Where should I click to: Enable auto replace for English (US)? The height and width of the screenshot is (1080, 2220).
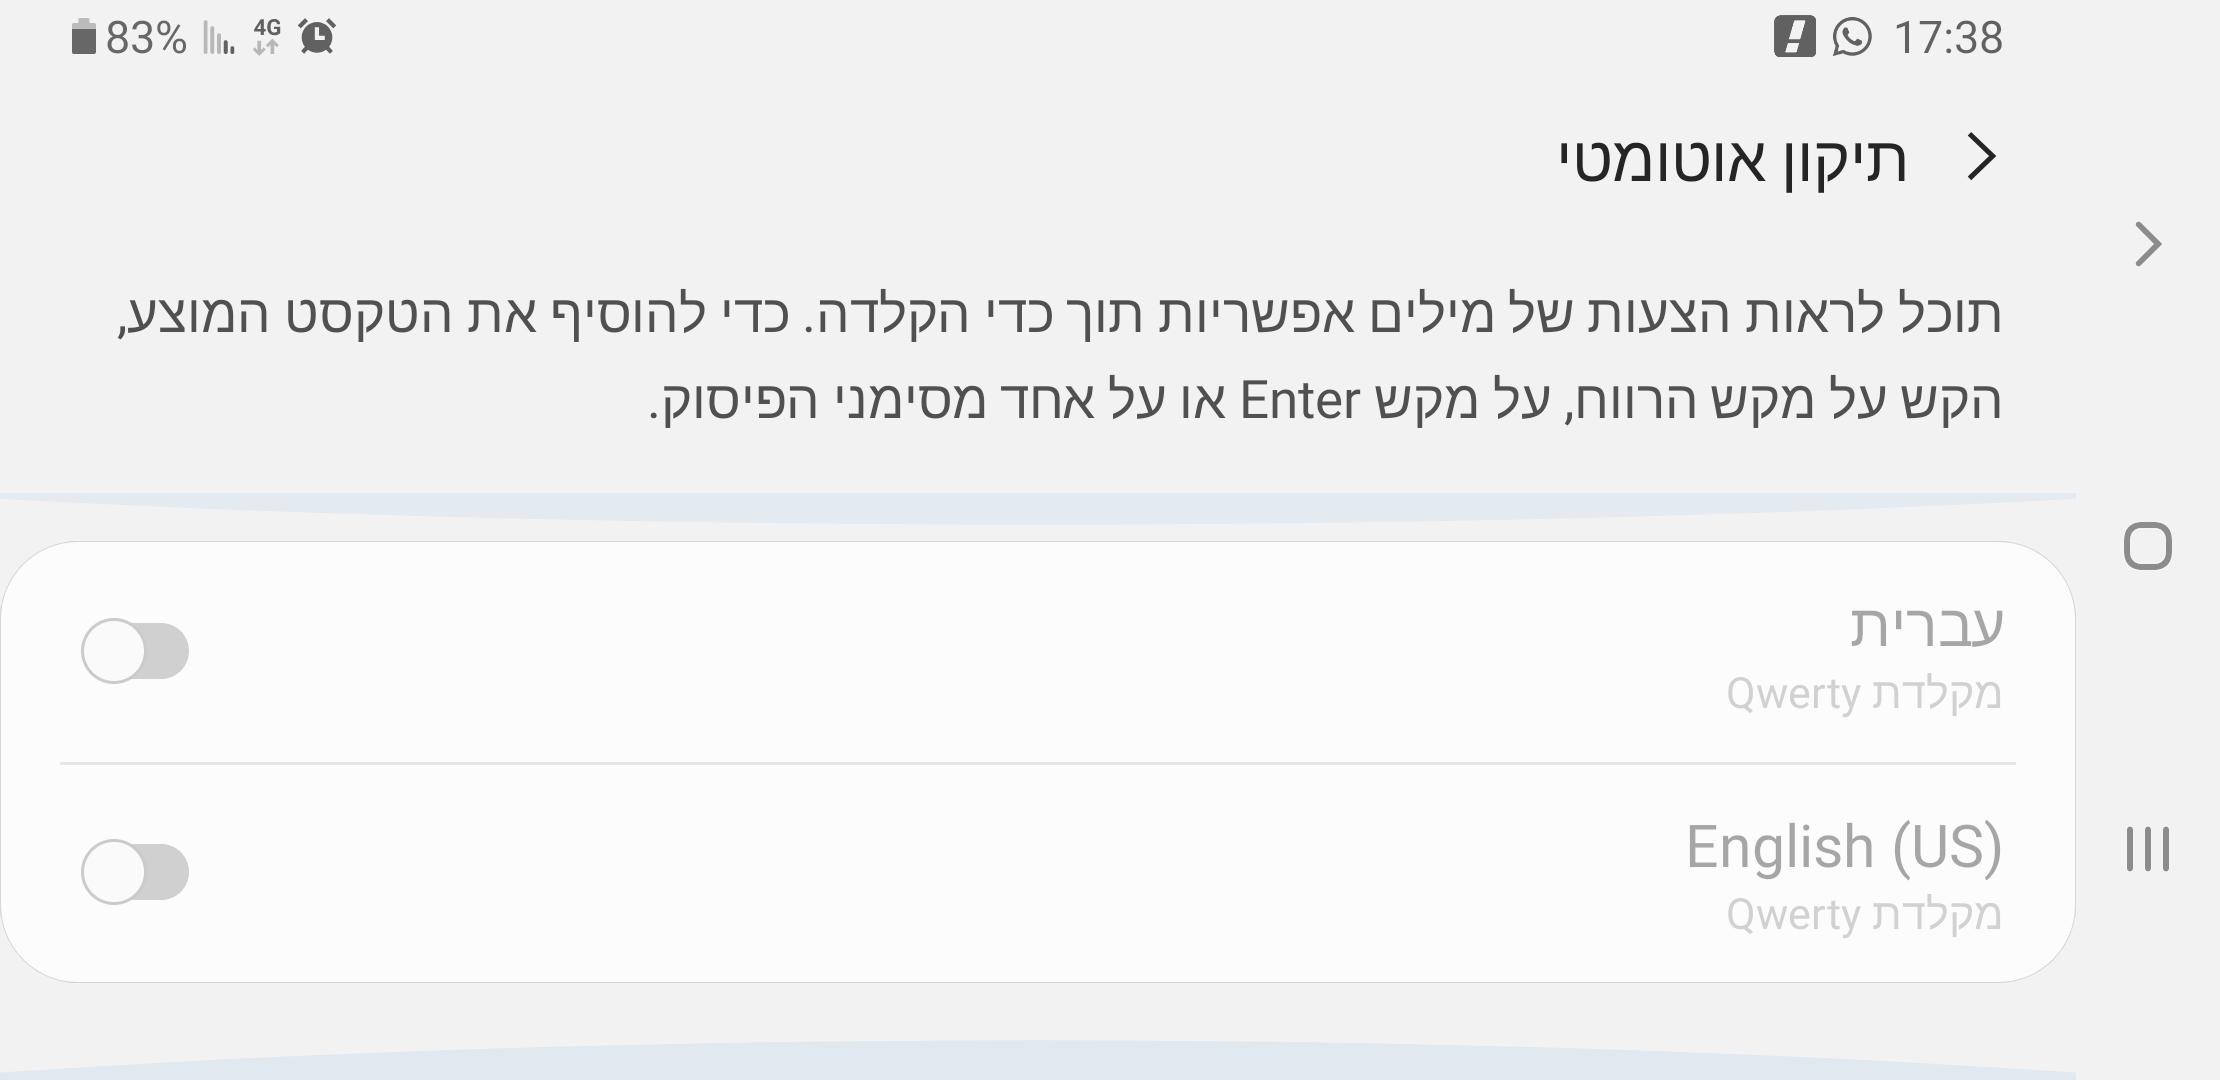[x=135, y=872]
